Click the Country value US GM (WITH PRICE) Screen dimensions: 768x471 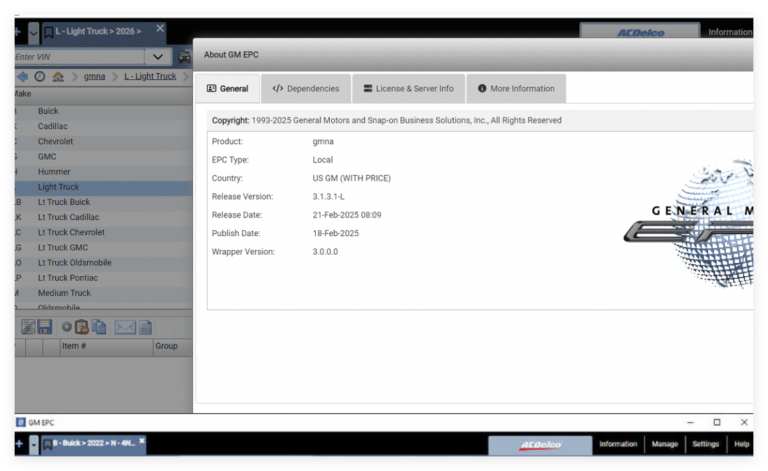point(351,178)
